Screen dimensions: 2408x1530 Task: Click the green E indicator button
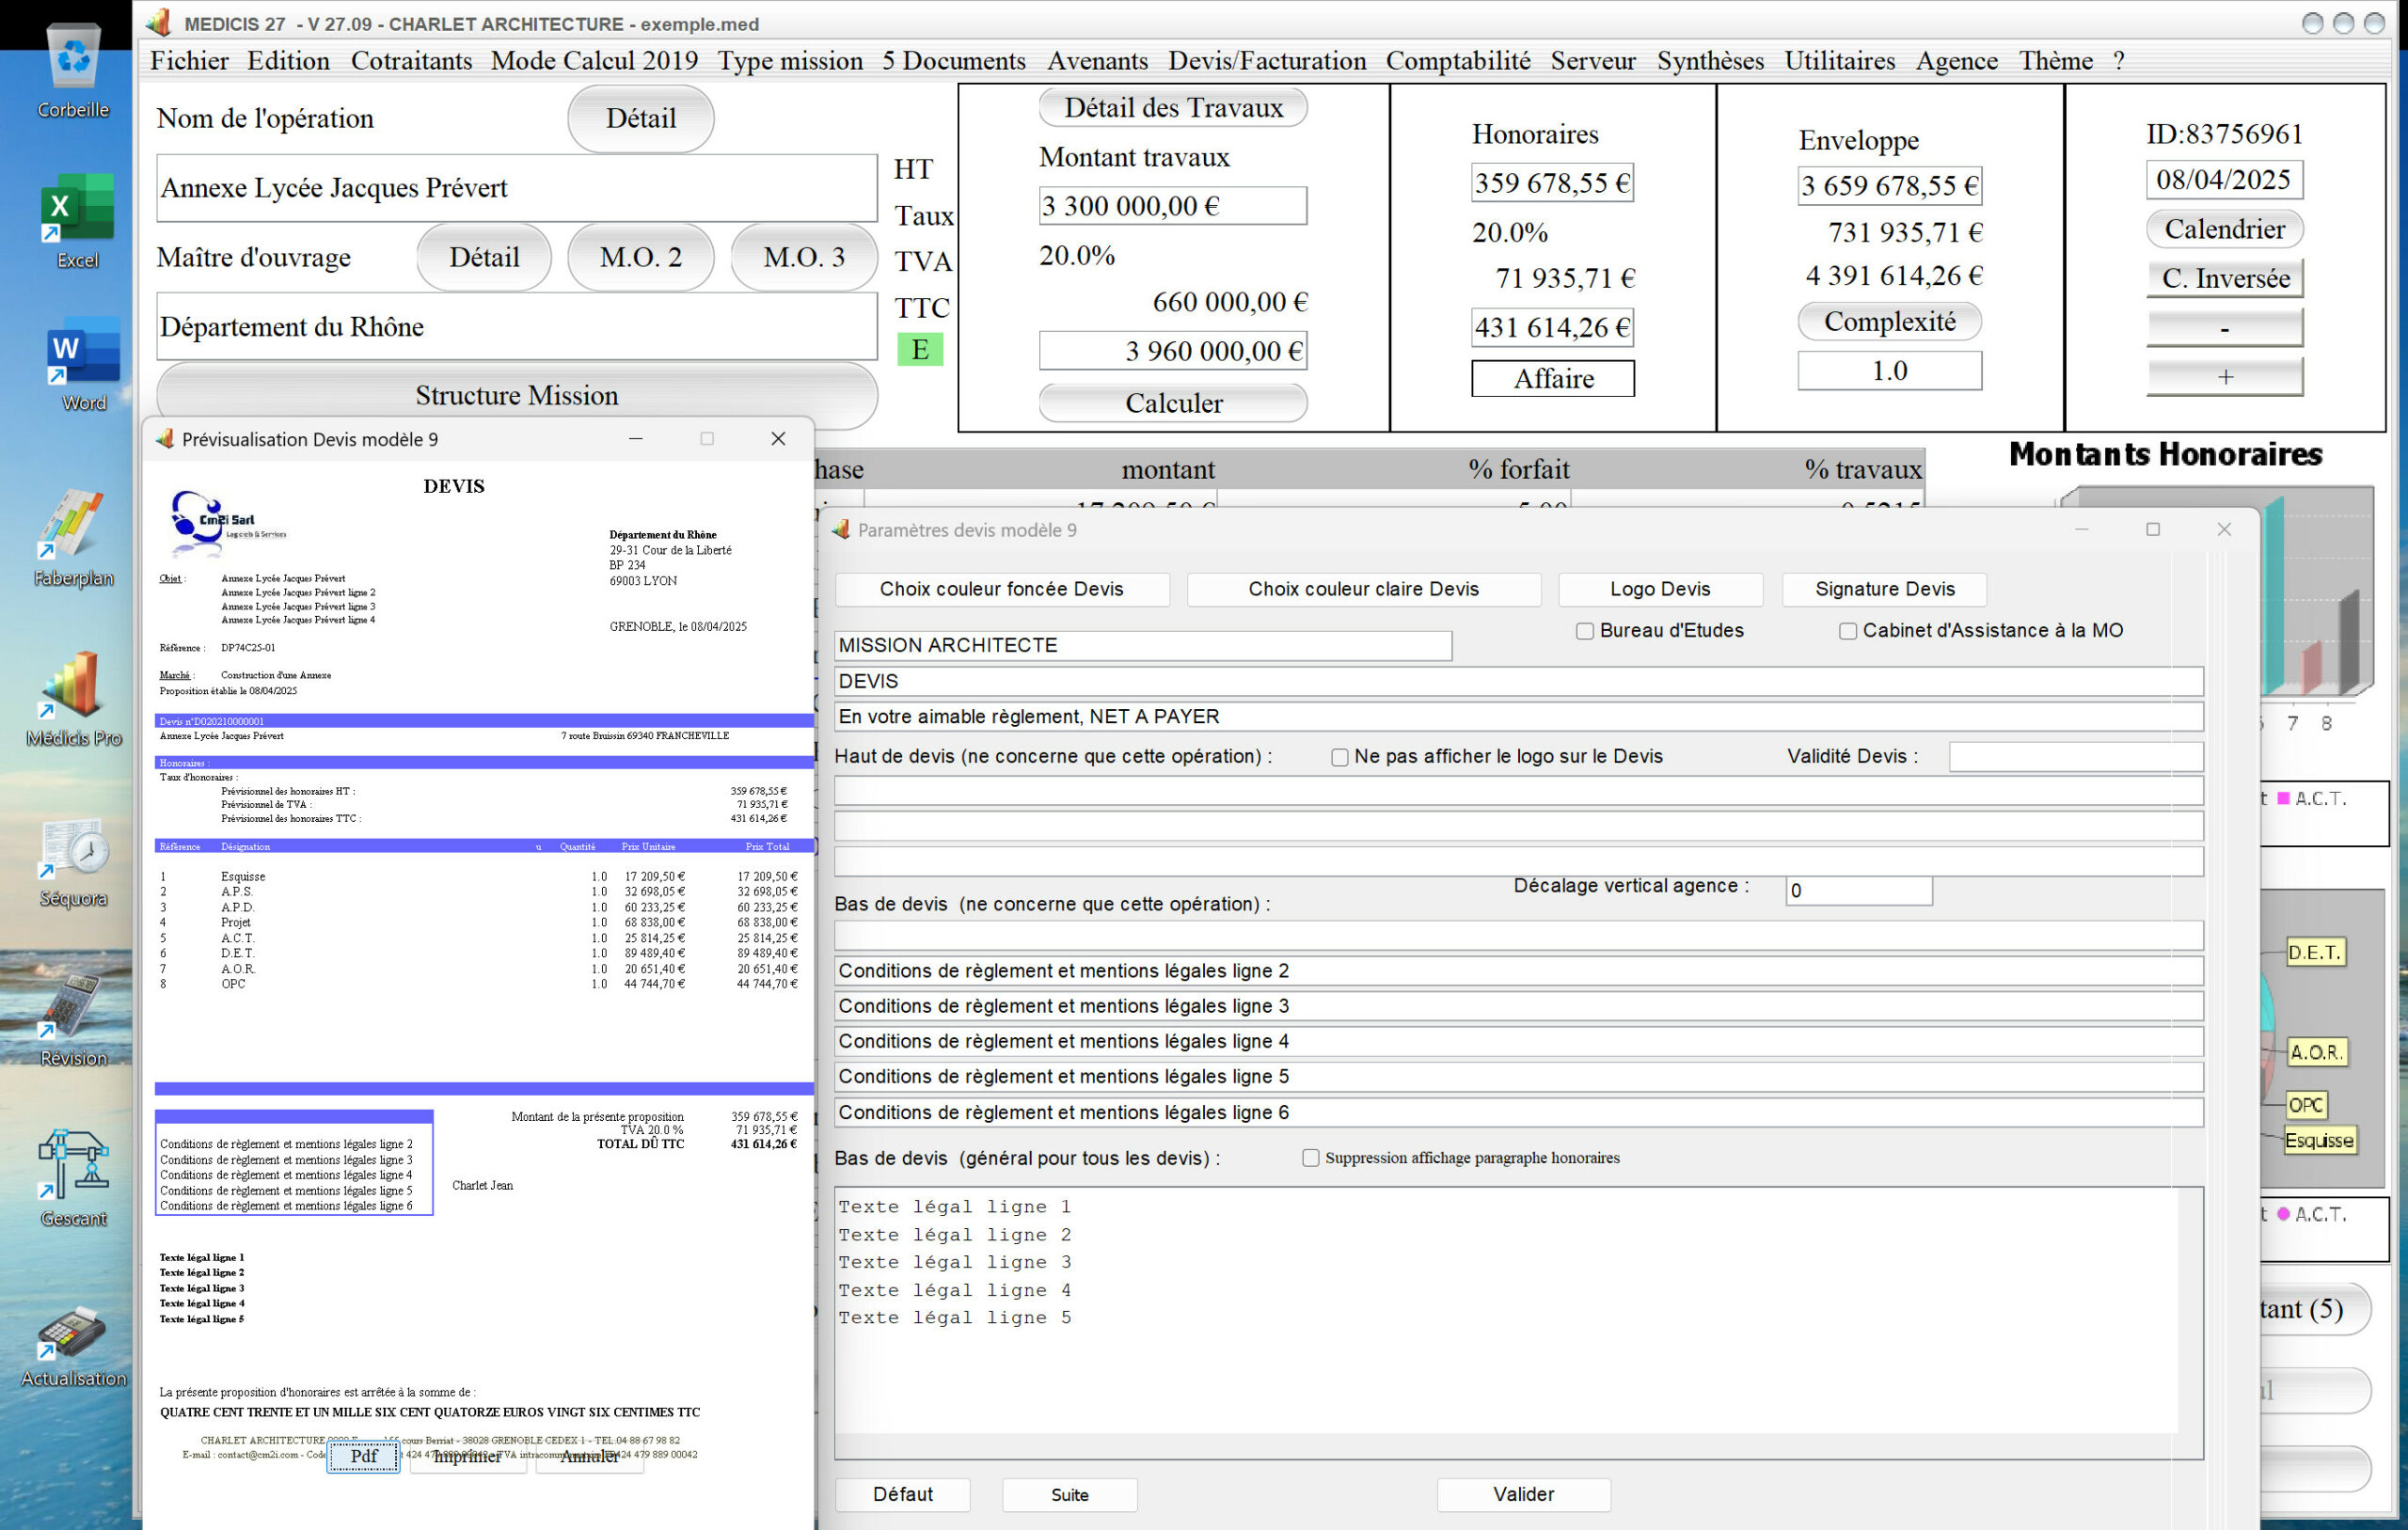pos(919,349)
